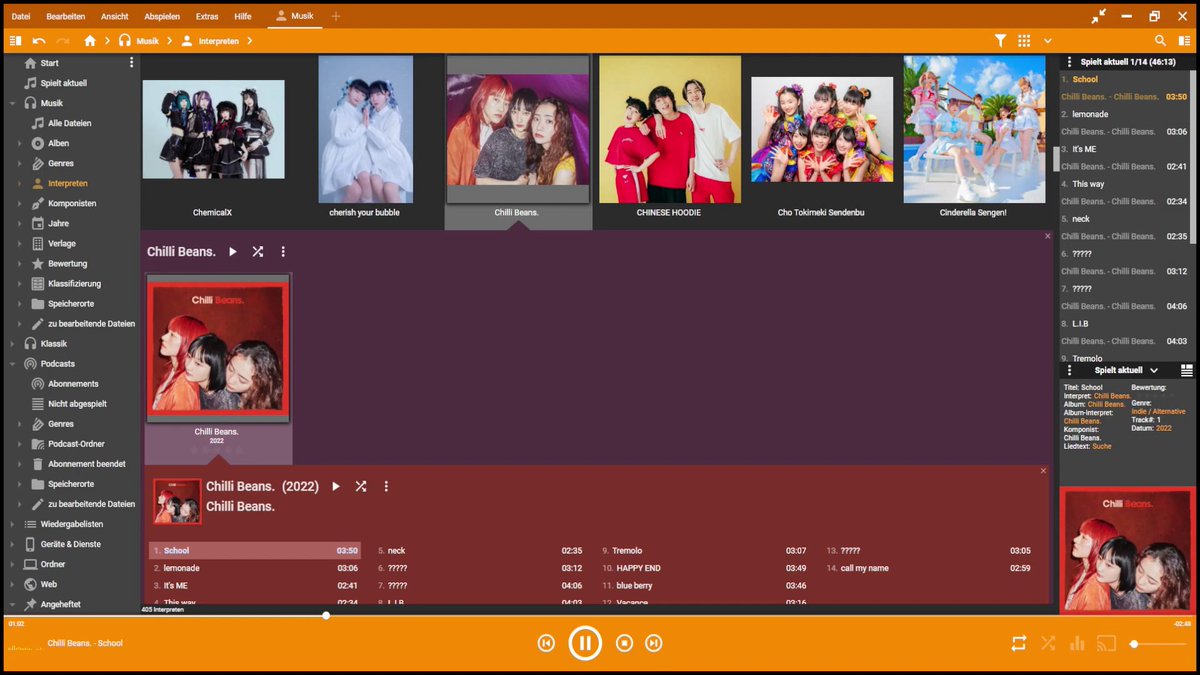
Task: Expand the Geräte & Dienste node
Action: click(12, 544)
